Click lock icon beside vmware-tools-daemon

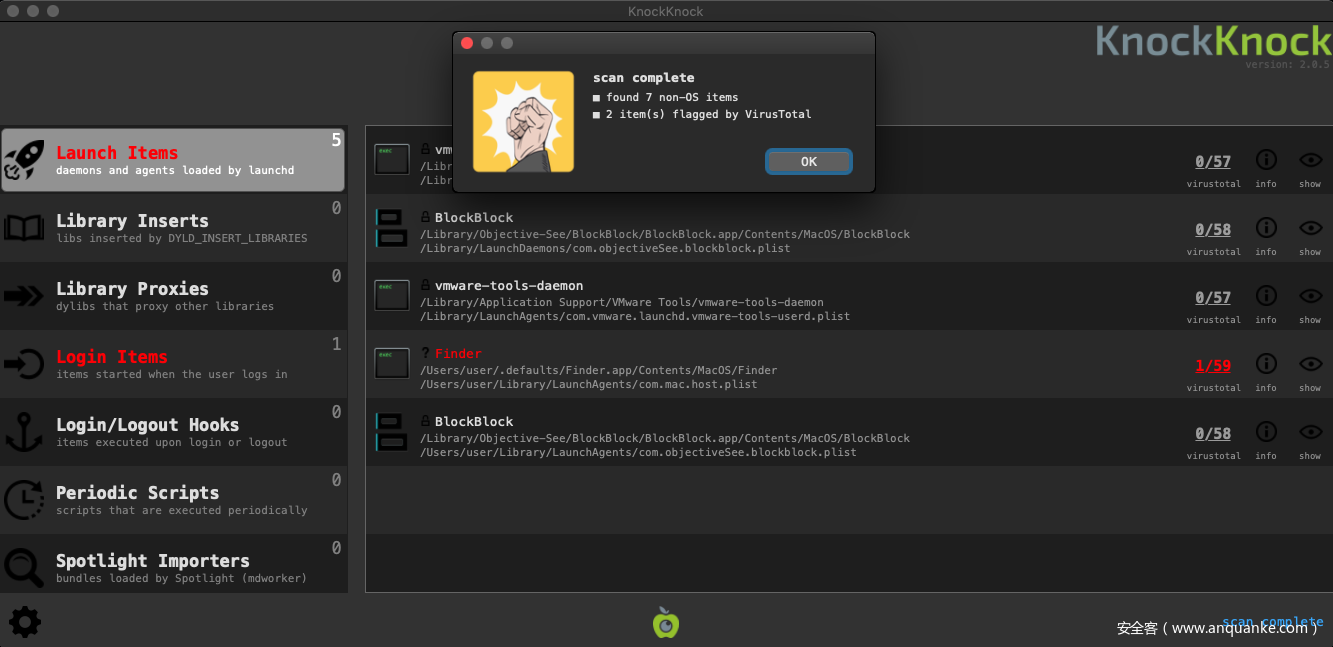(425, 286)
